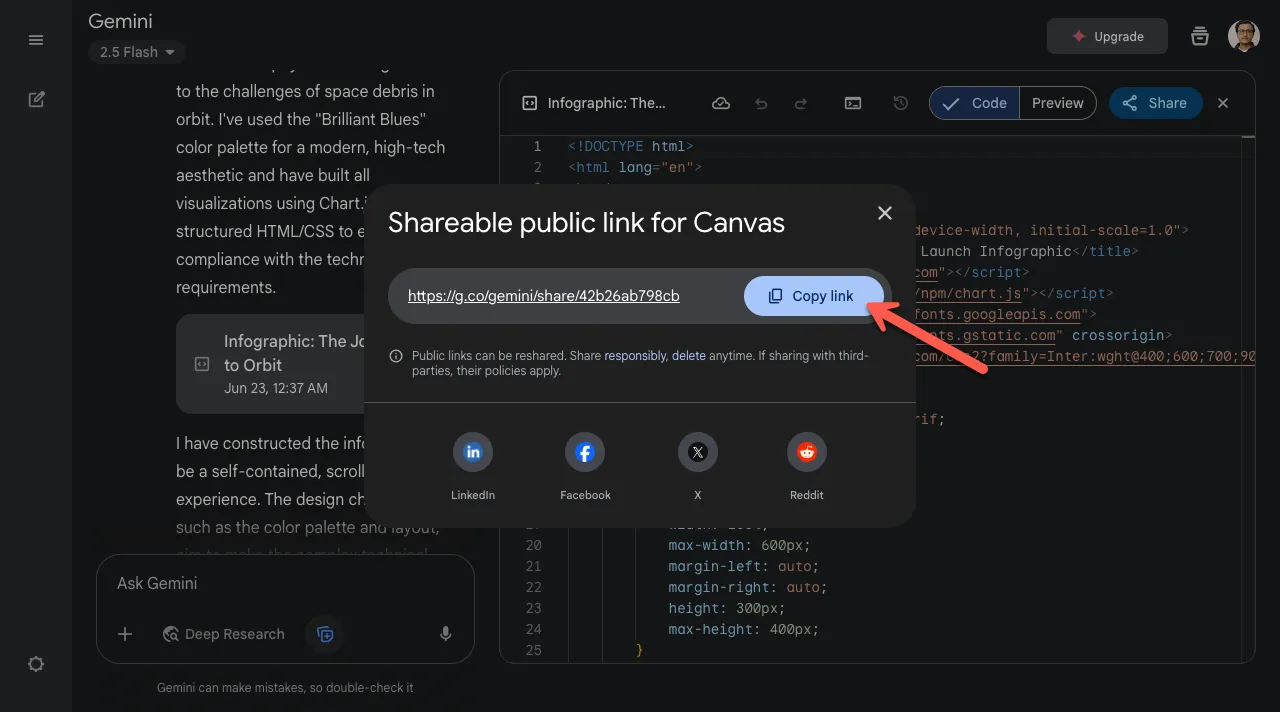Redo the Canvas change
Screen dimensions: 1280x712
coord(800,103)
